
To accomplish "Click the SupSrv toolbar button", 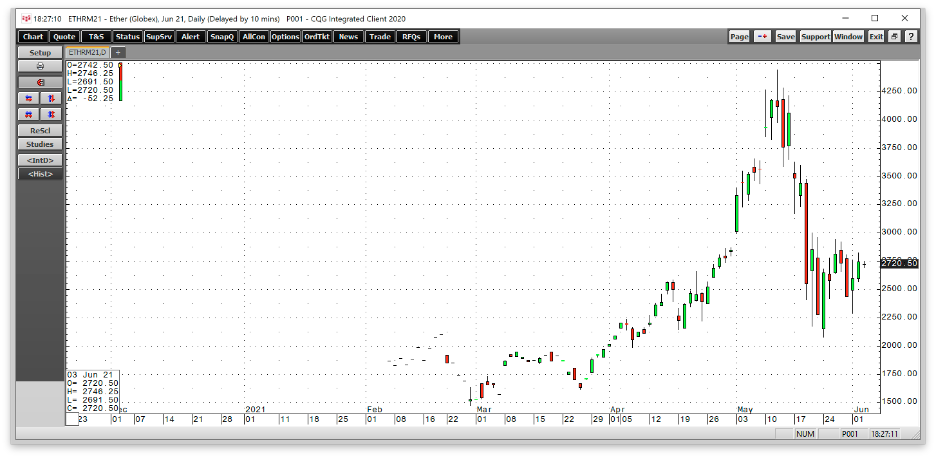I will pos(159,37).
